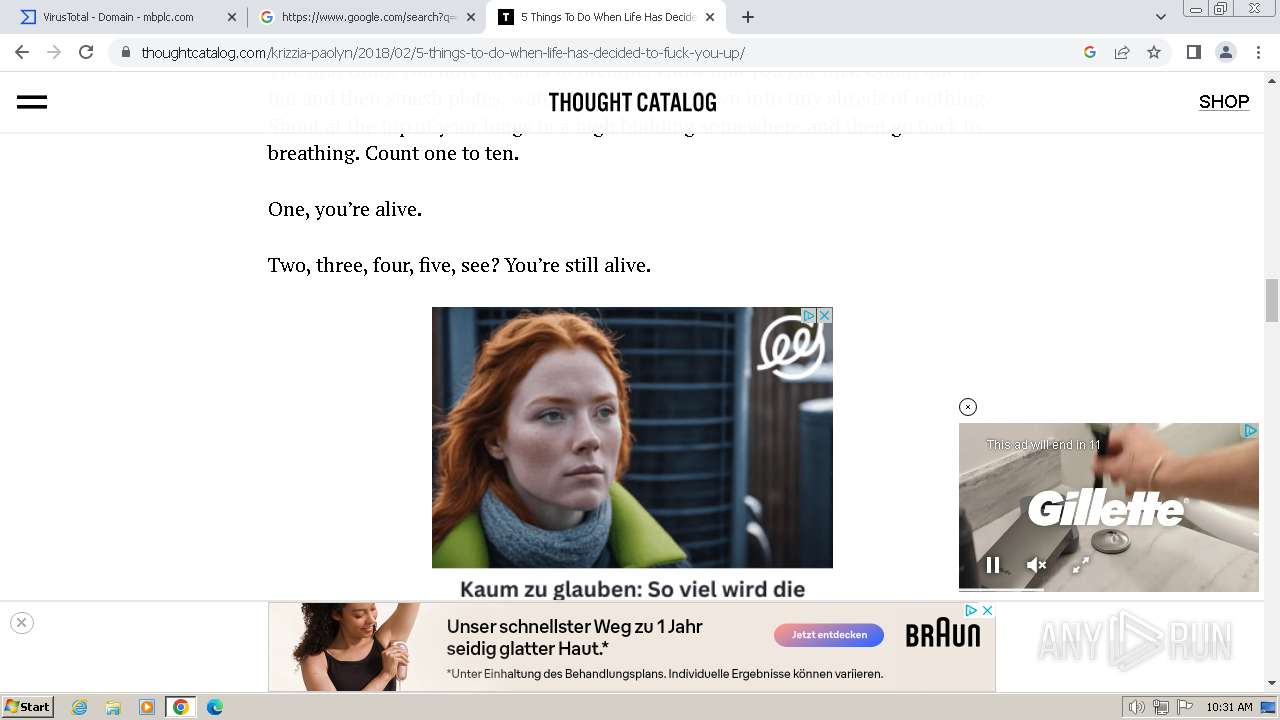
Task: Click the Braun logo in banner
Action: pos(943,635)
